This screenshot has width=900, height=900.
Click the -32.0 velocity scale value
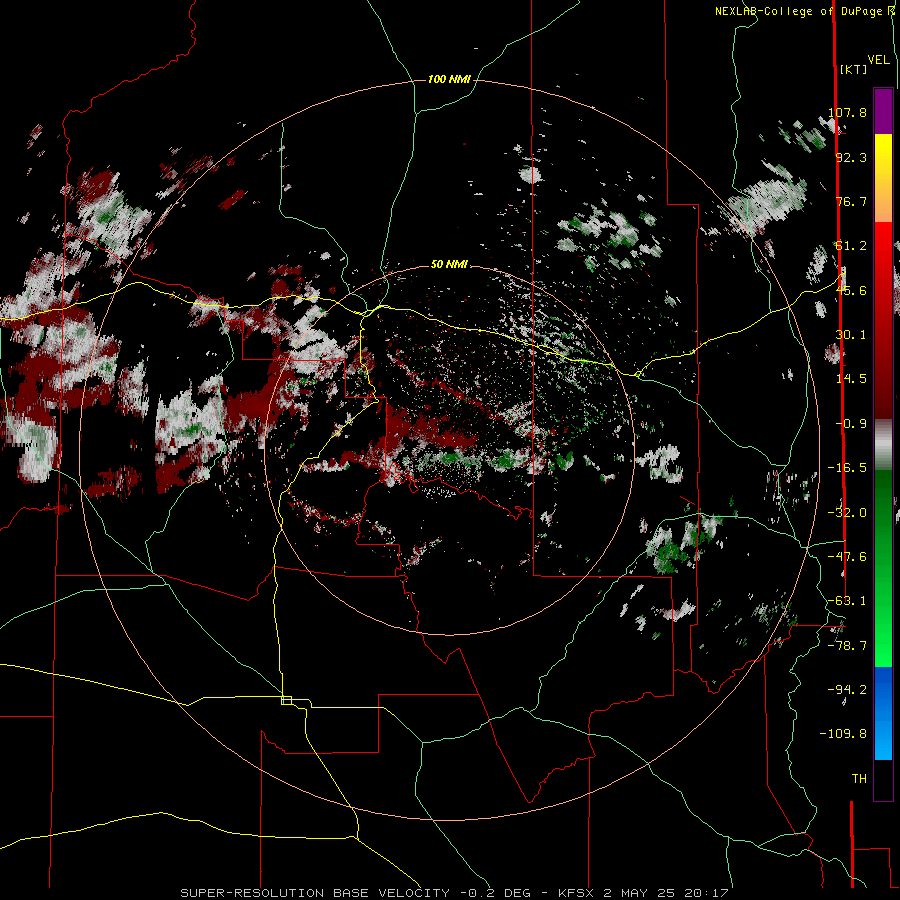848,513
